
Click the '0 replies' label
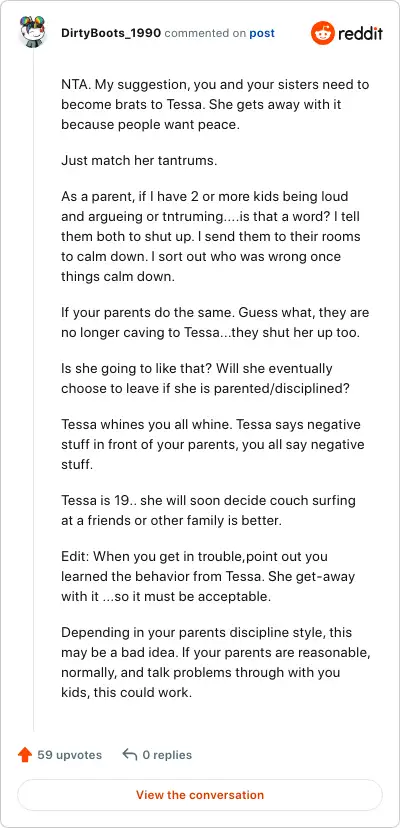pyautogui.click(x=168, y=755)
